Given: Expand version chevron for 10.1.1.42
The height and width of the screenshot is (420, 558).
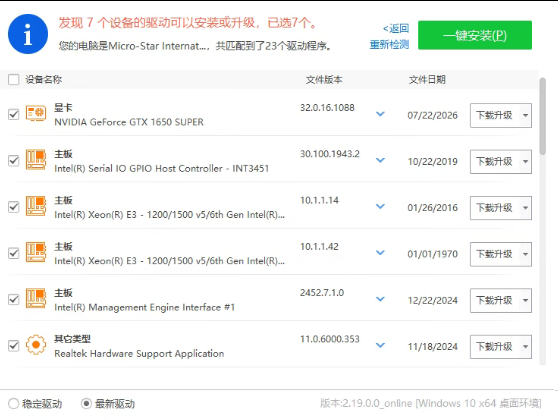Looking at the screenshot, I should [380, 253].
